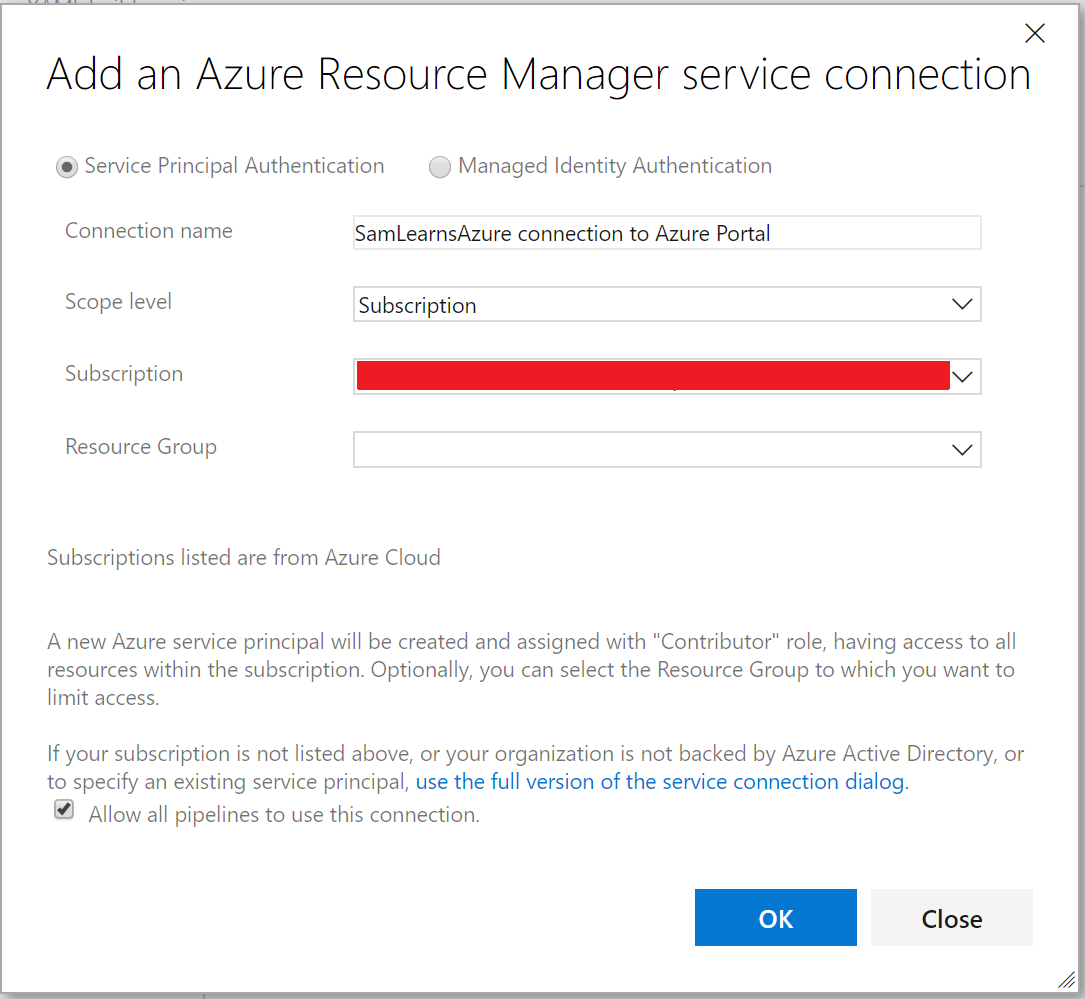Click the Contributor role description paragraph
The image size is (1085, 999).
pos(531,669)
